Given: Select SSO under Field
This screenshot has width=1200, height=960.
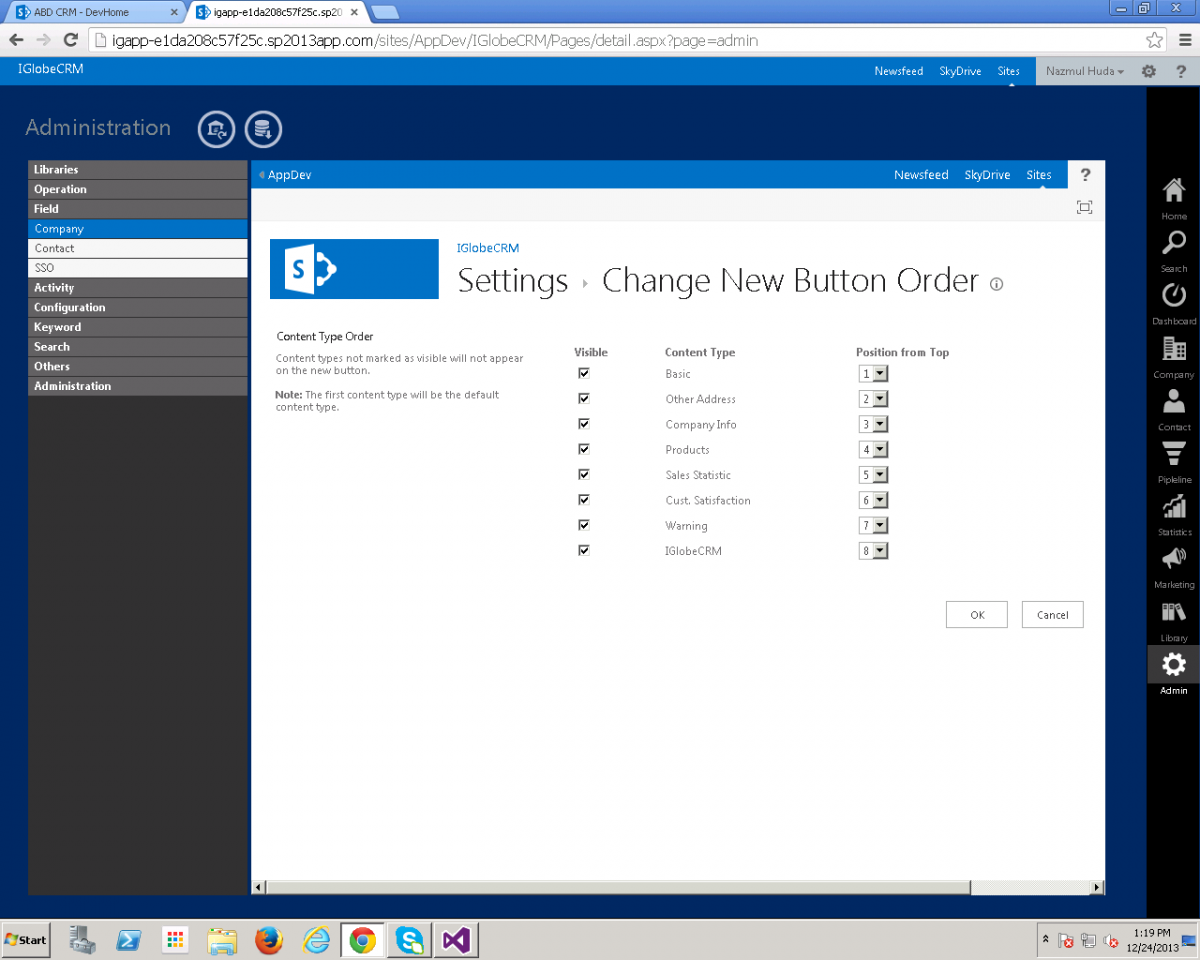Looking at the screenshot, I should click(x=138, y=268).
